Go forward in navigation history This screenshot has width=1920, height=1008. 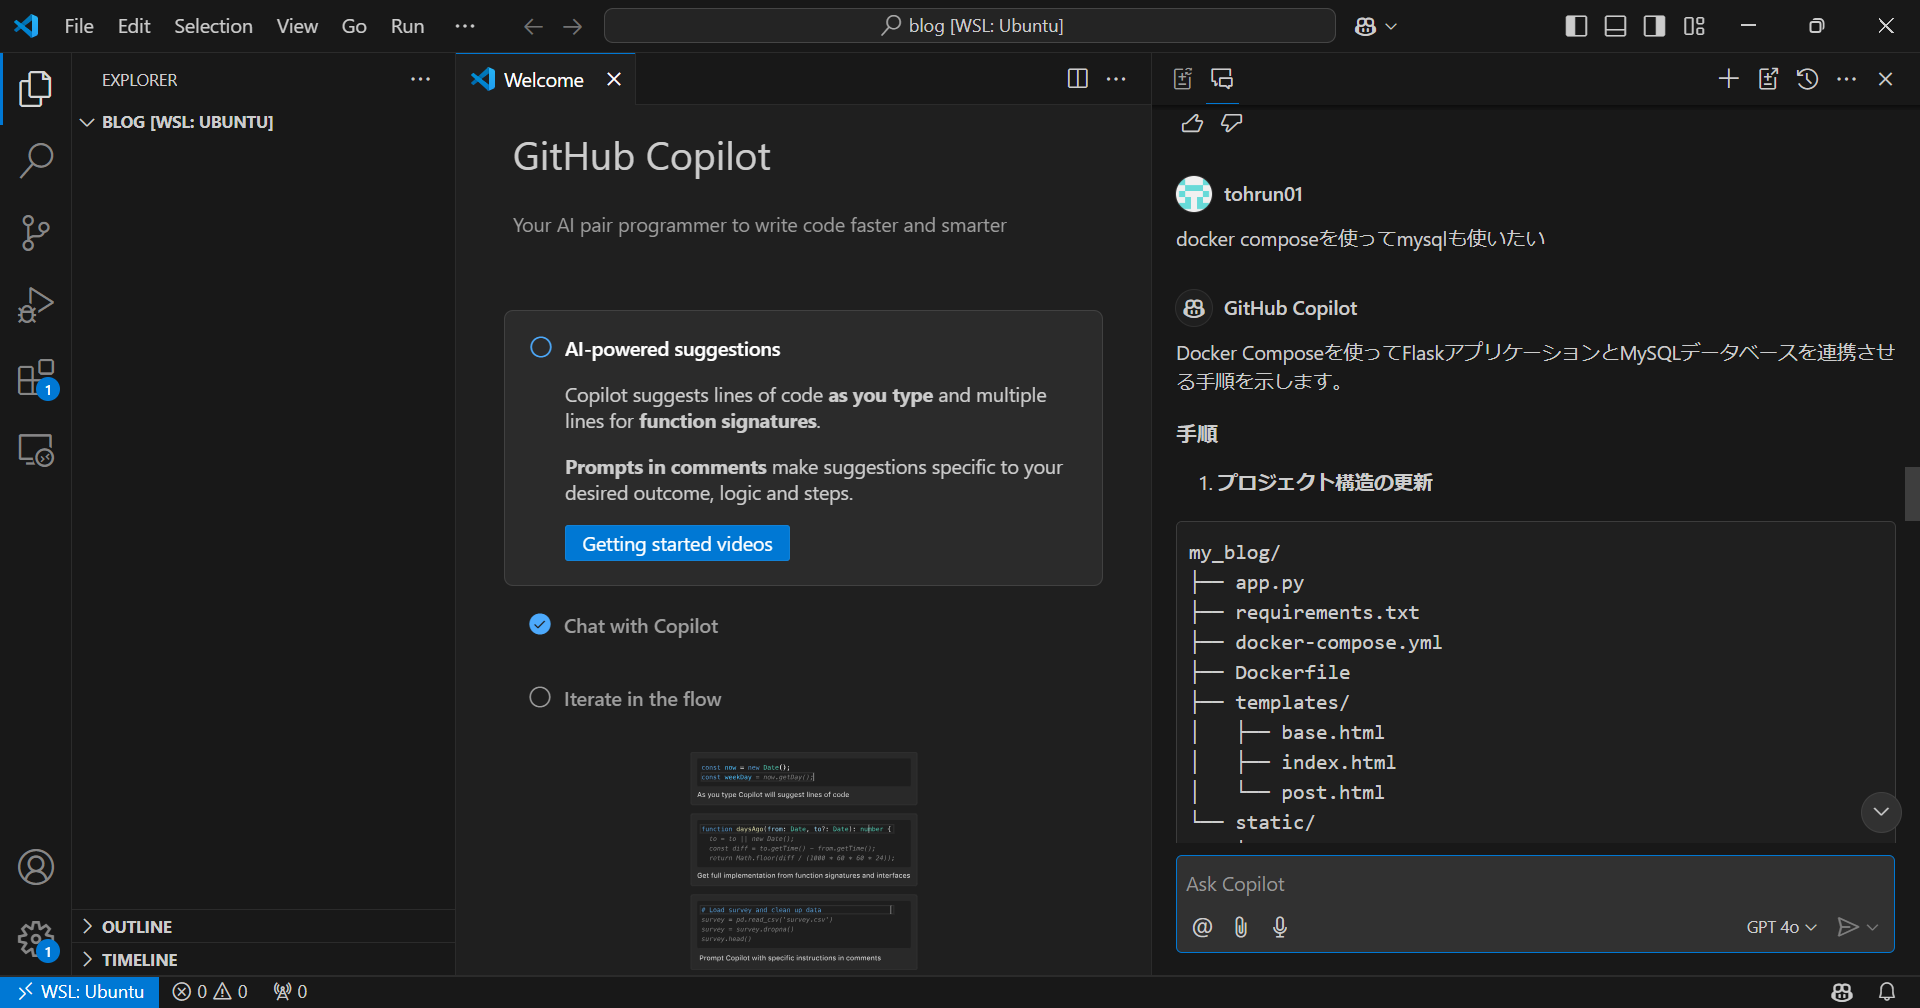pos(573,26)
